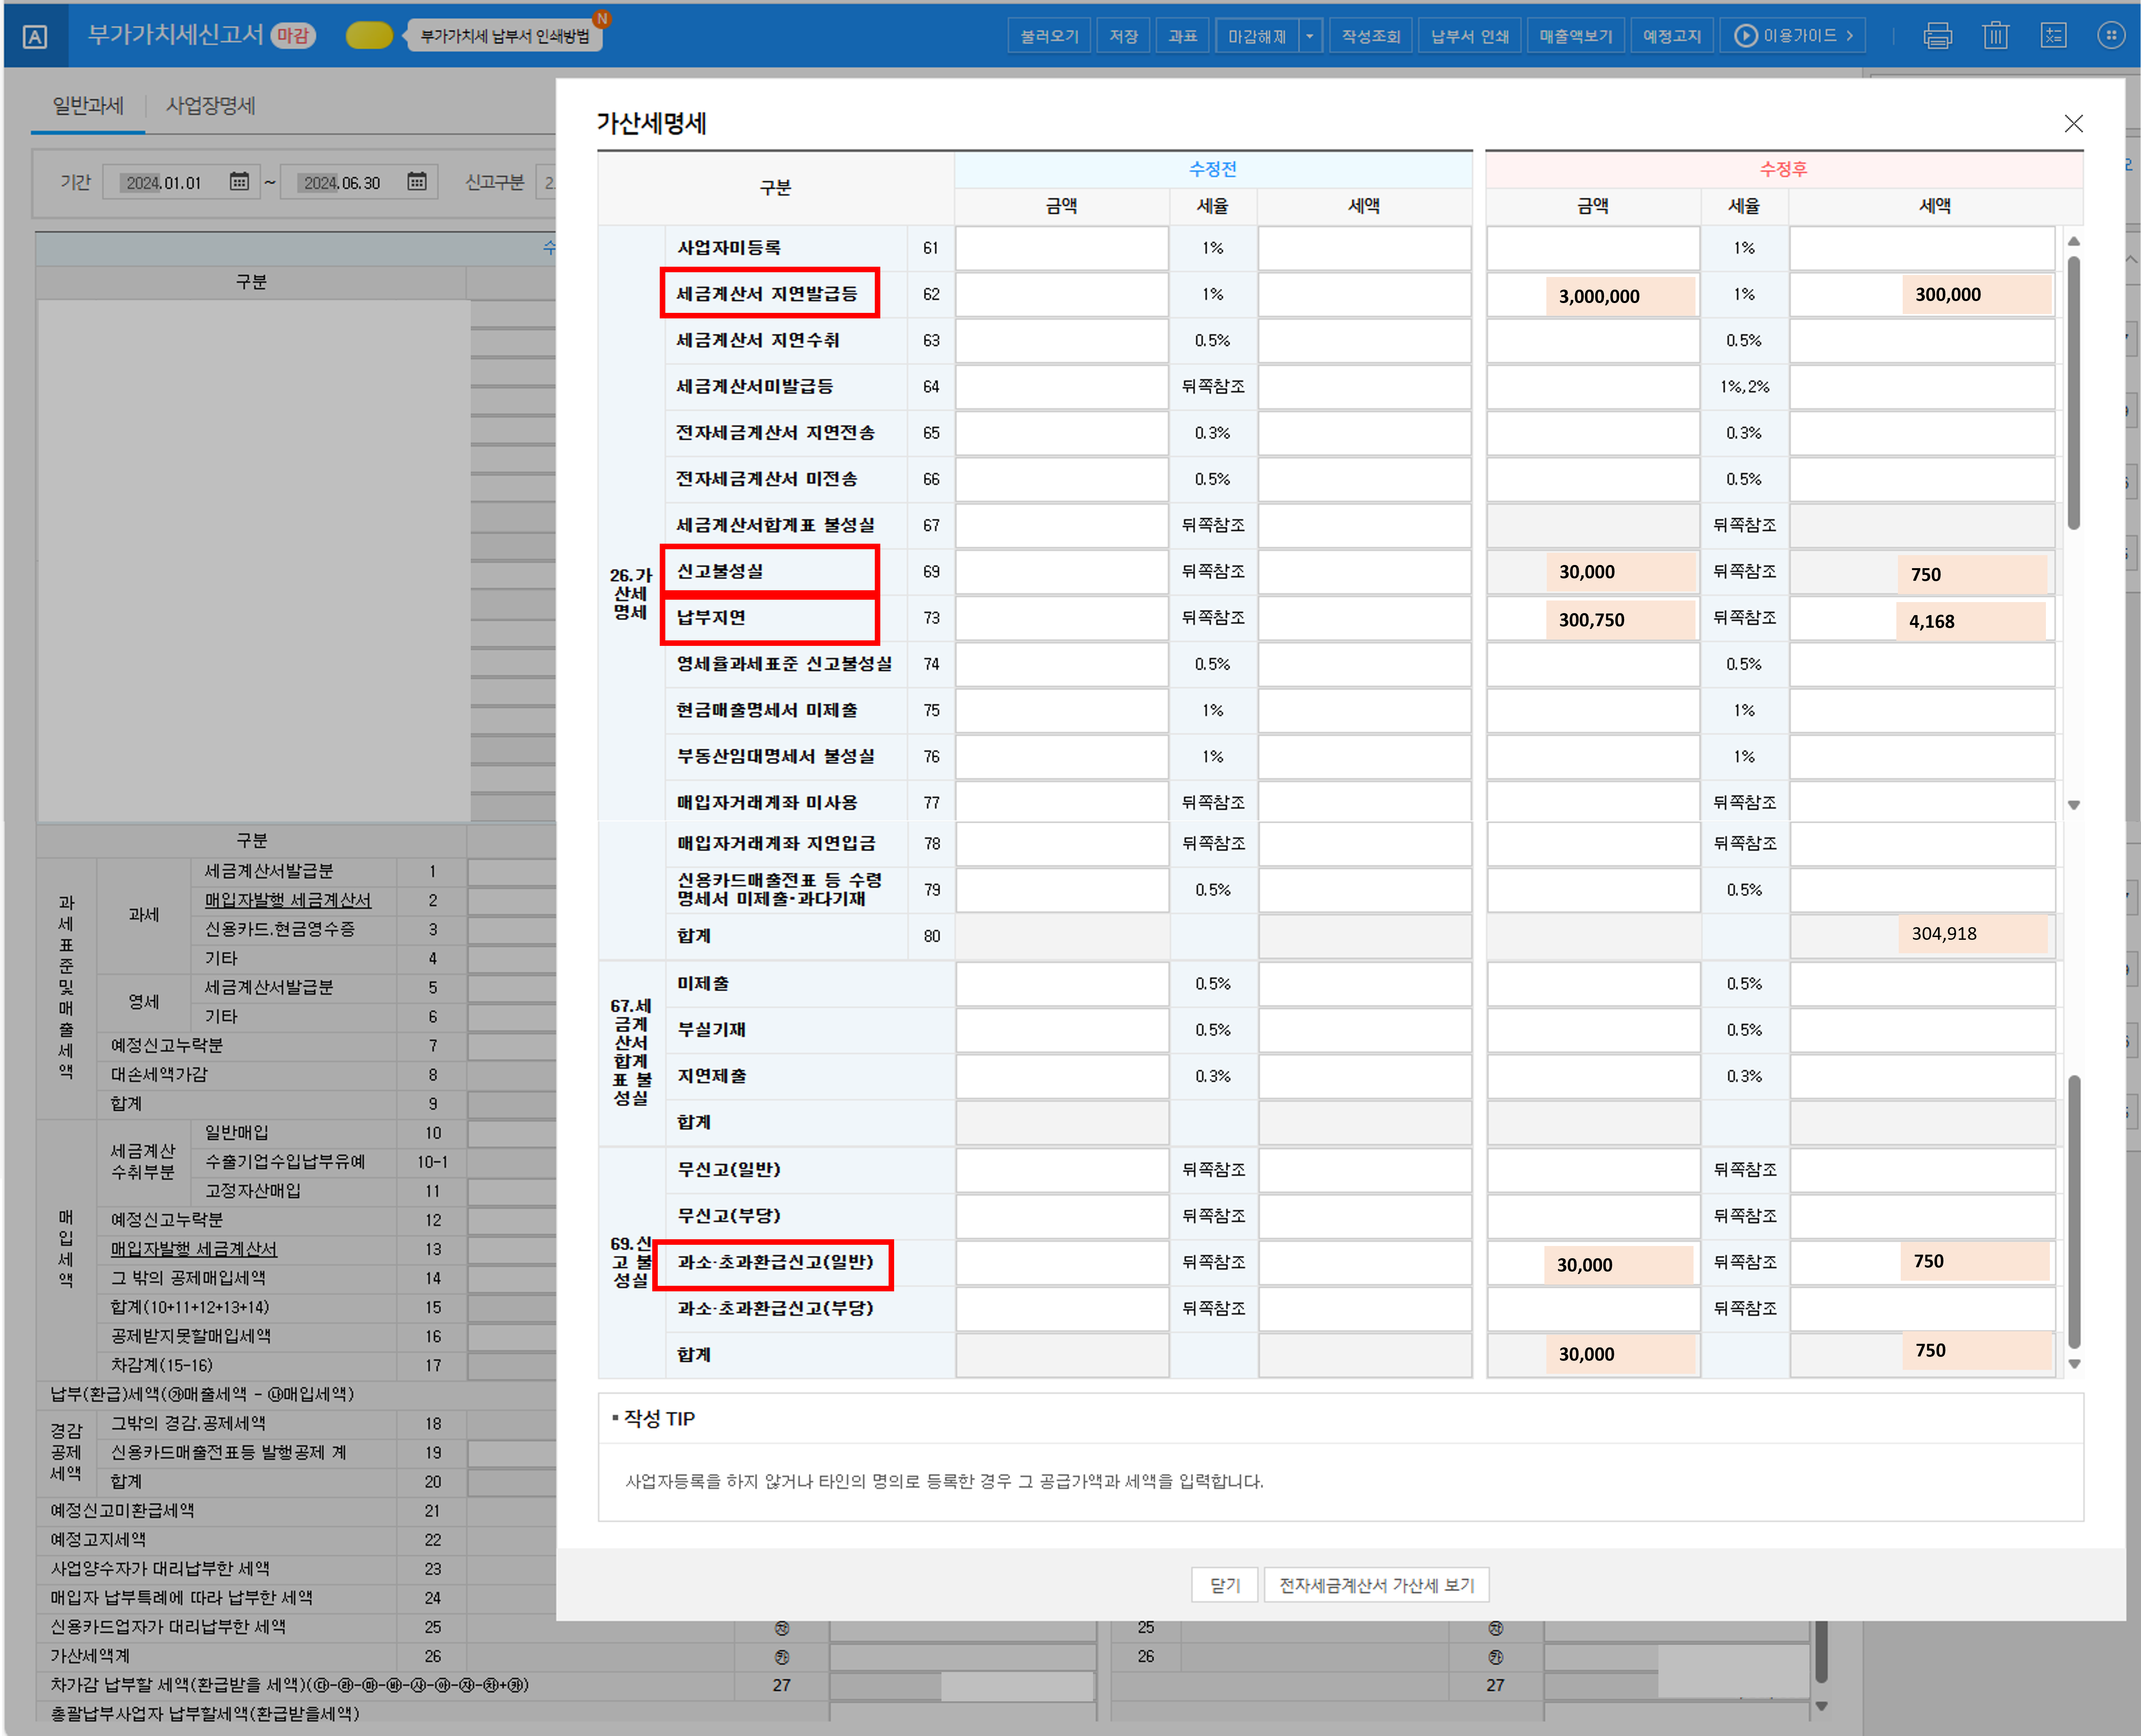
Task: Select the 일반과세 tab
Action: 88,106
